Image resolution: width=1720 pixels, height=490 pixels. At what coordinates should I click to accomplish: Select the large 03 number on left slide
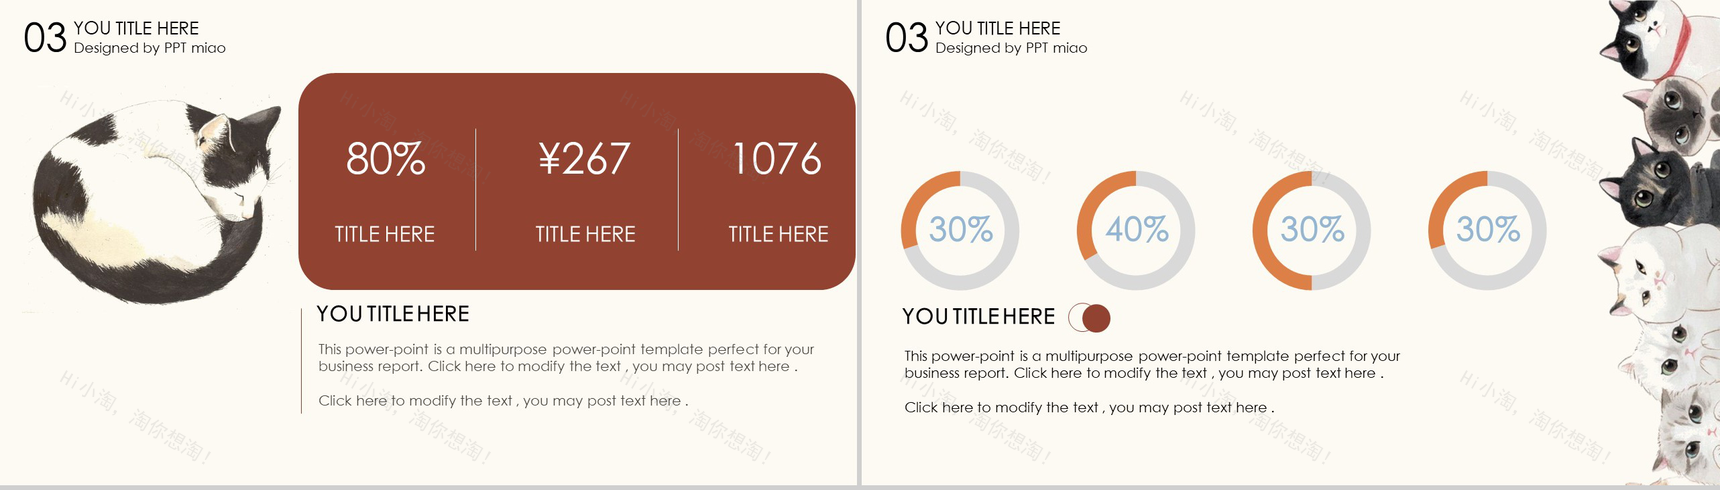(45, 39)
